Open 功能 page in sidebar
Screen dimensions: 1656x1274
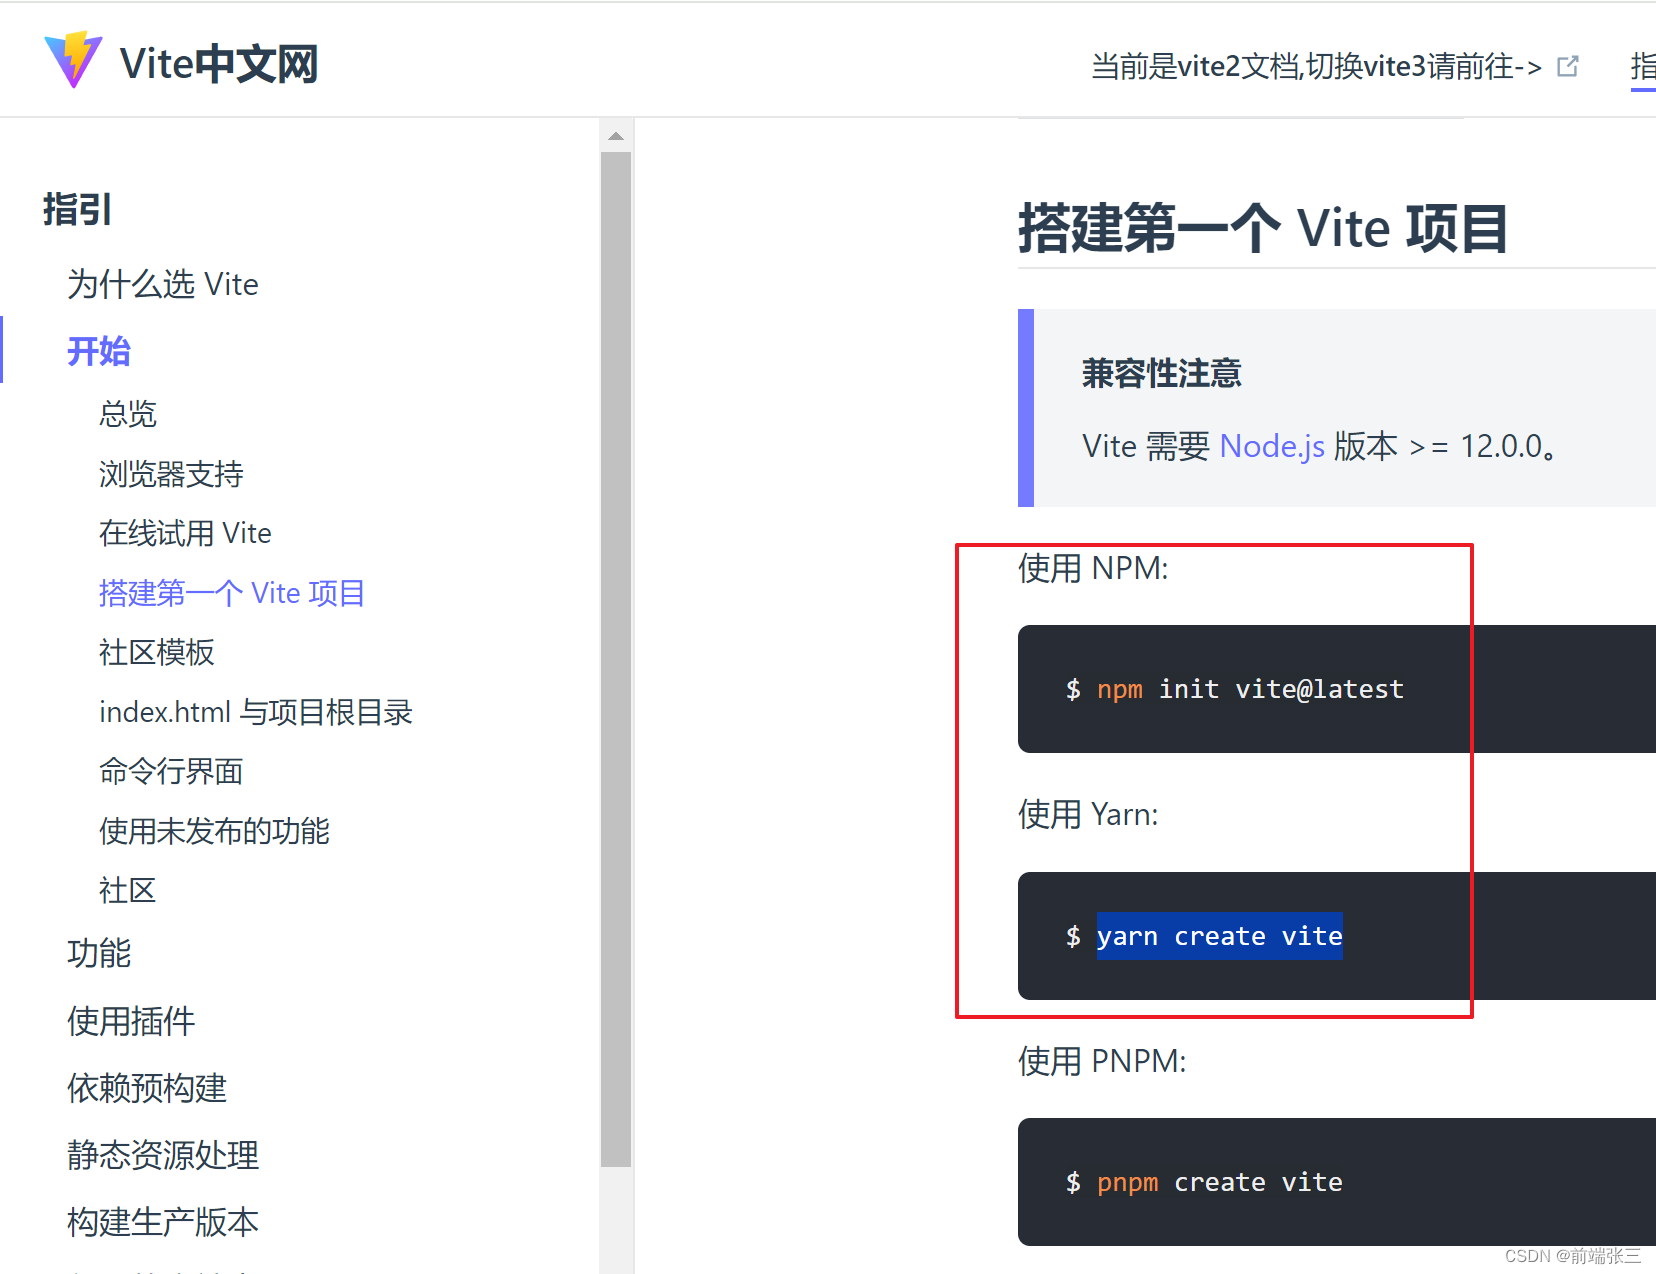[x=99, y=953]
